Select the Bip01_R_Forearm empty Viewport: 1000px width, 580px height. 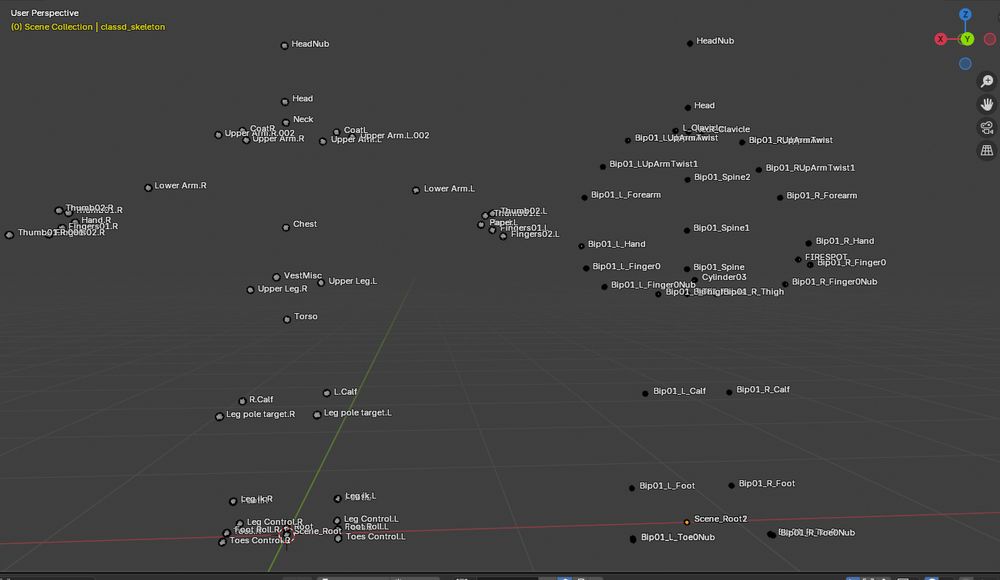tap(779, 198)
